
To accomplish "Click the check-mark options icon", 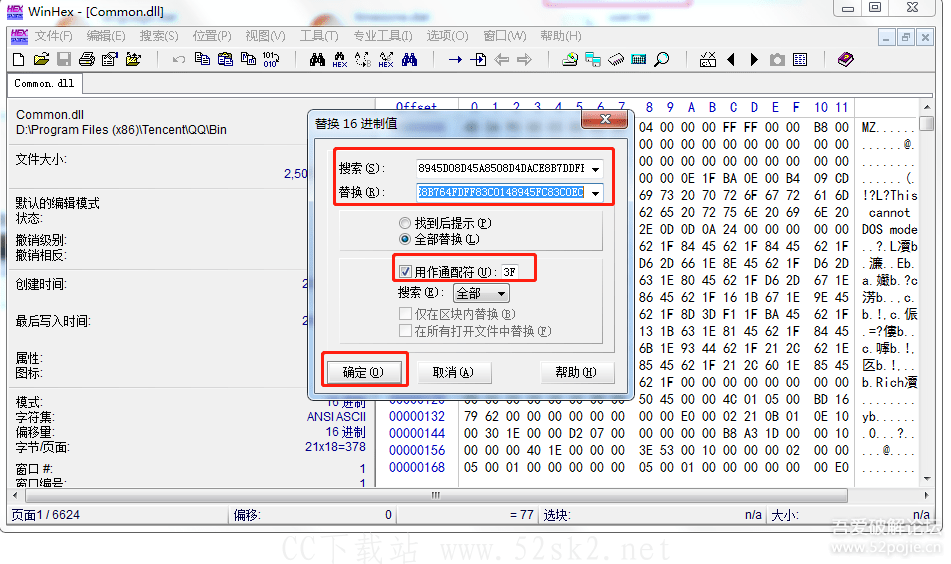I will point(708,59).
